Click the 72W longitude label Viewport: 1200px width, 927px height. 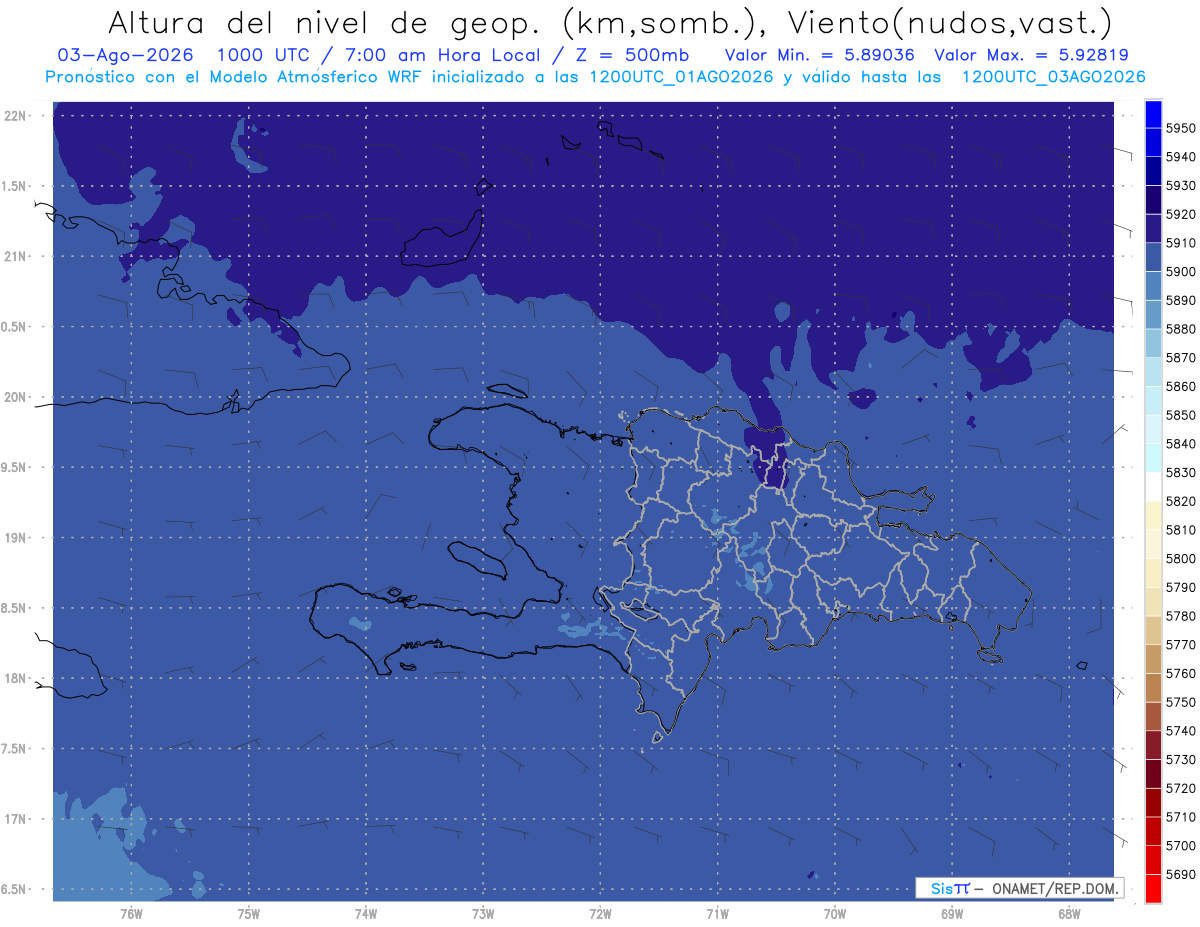click(x=600, y=914)
